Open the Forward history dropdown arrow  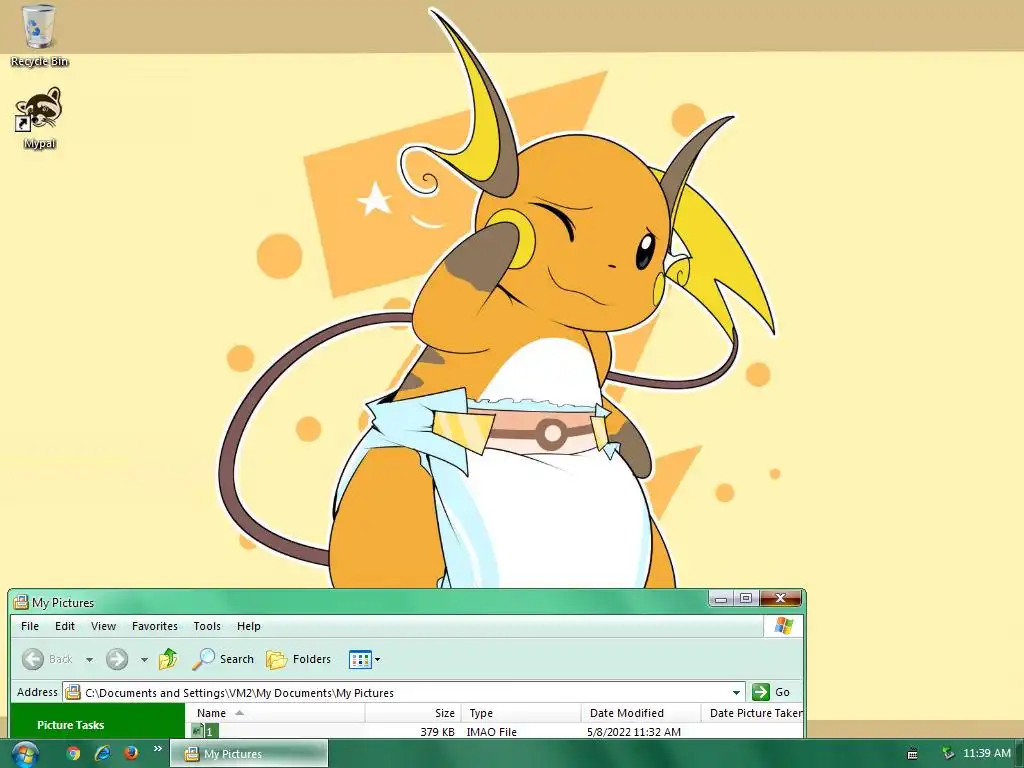144,660
